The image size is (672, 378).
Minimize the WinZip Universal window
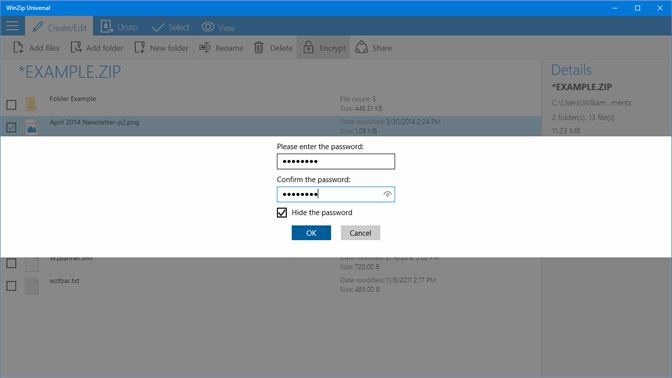tap(615, 8)
